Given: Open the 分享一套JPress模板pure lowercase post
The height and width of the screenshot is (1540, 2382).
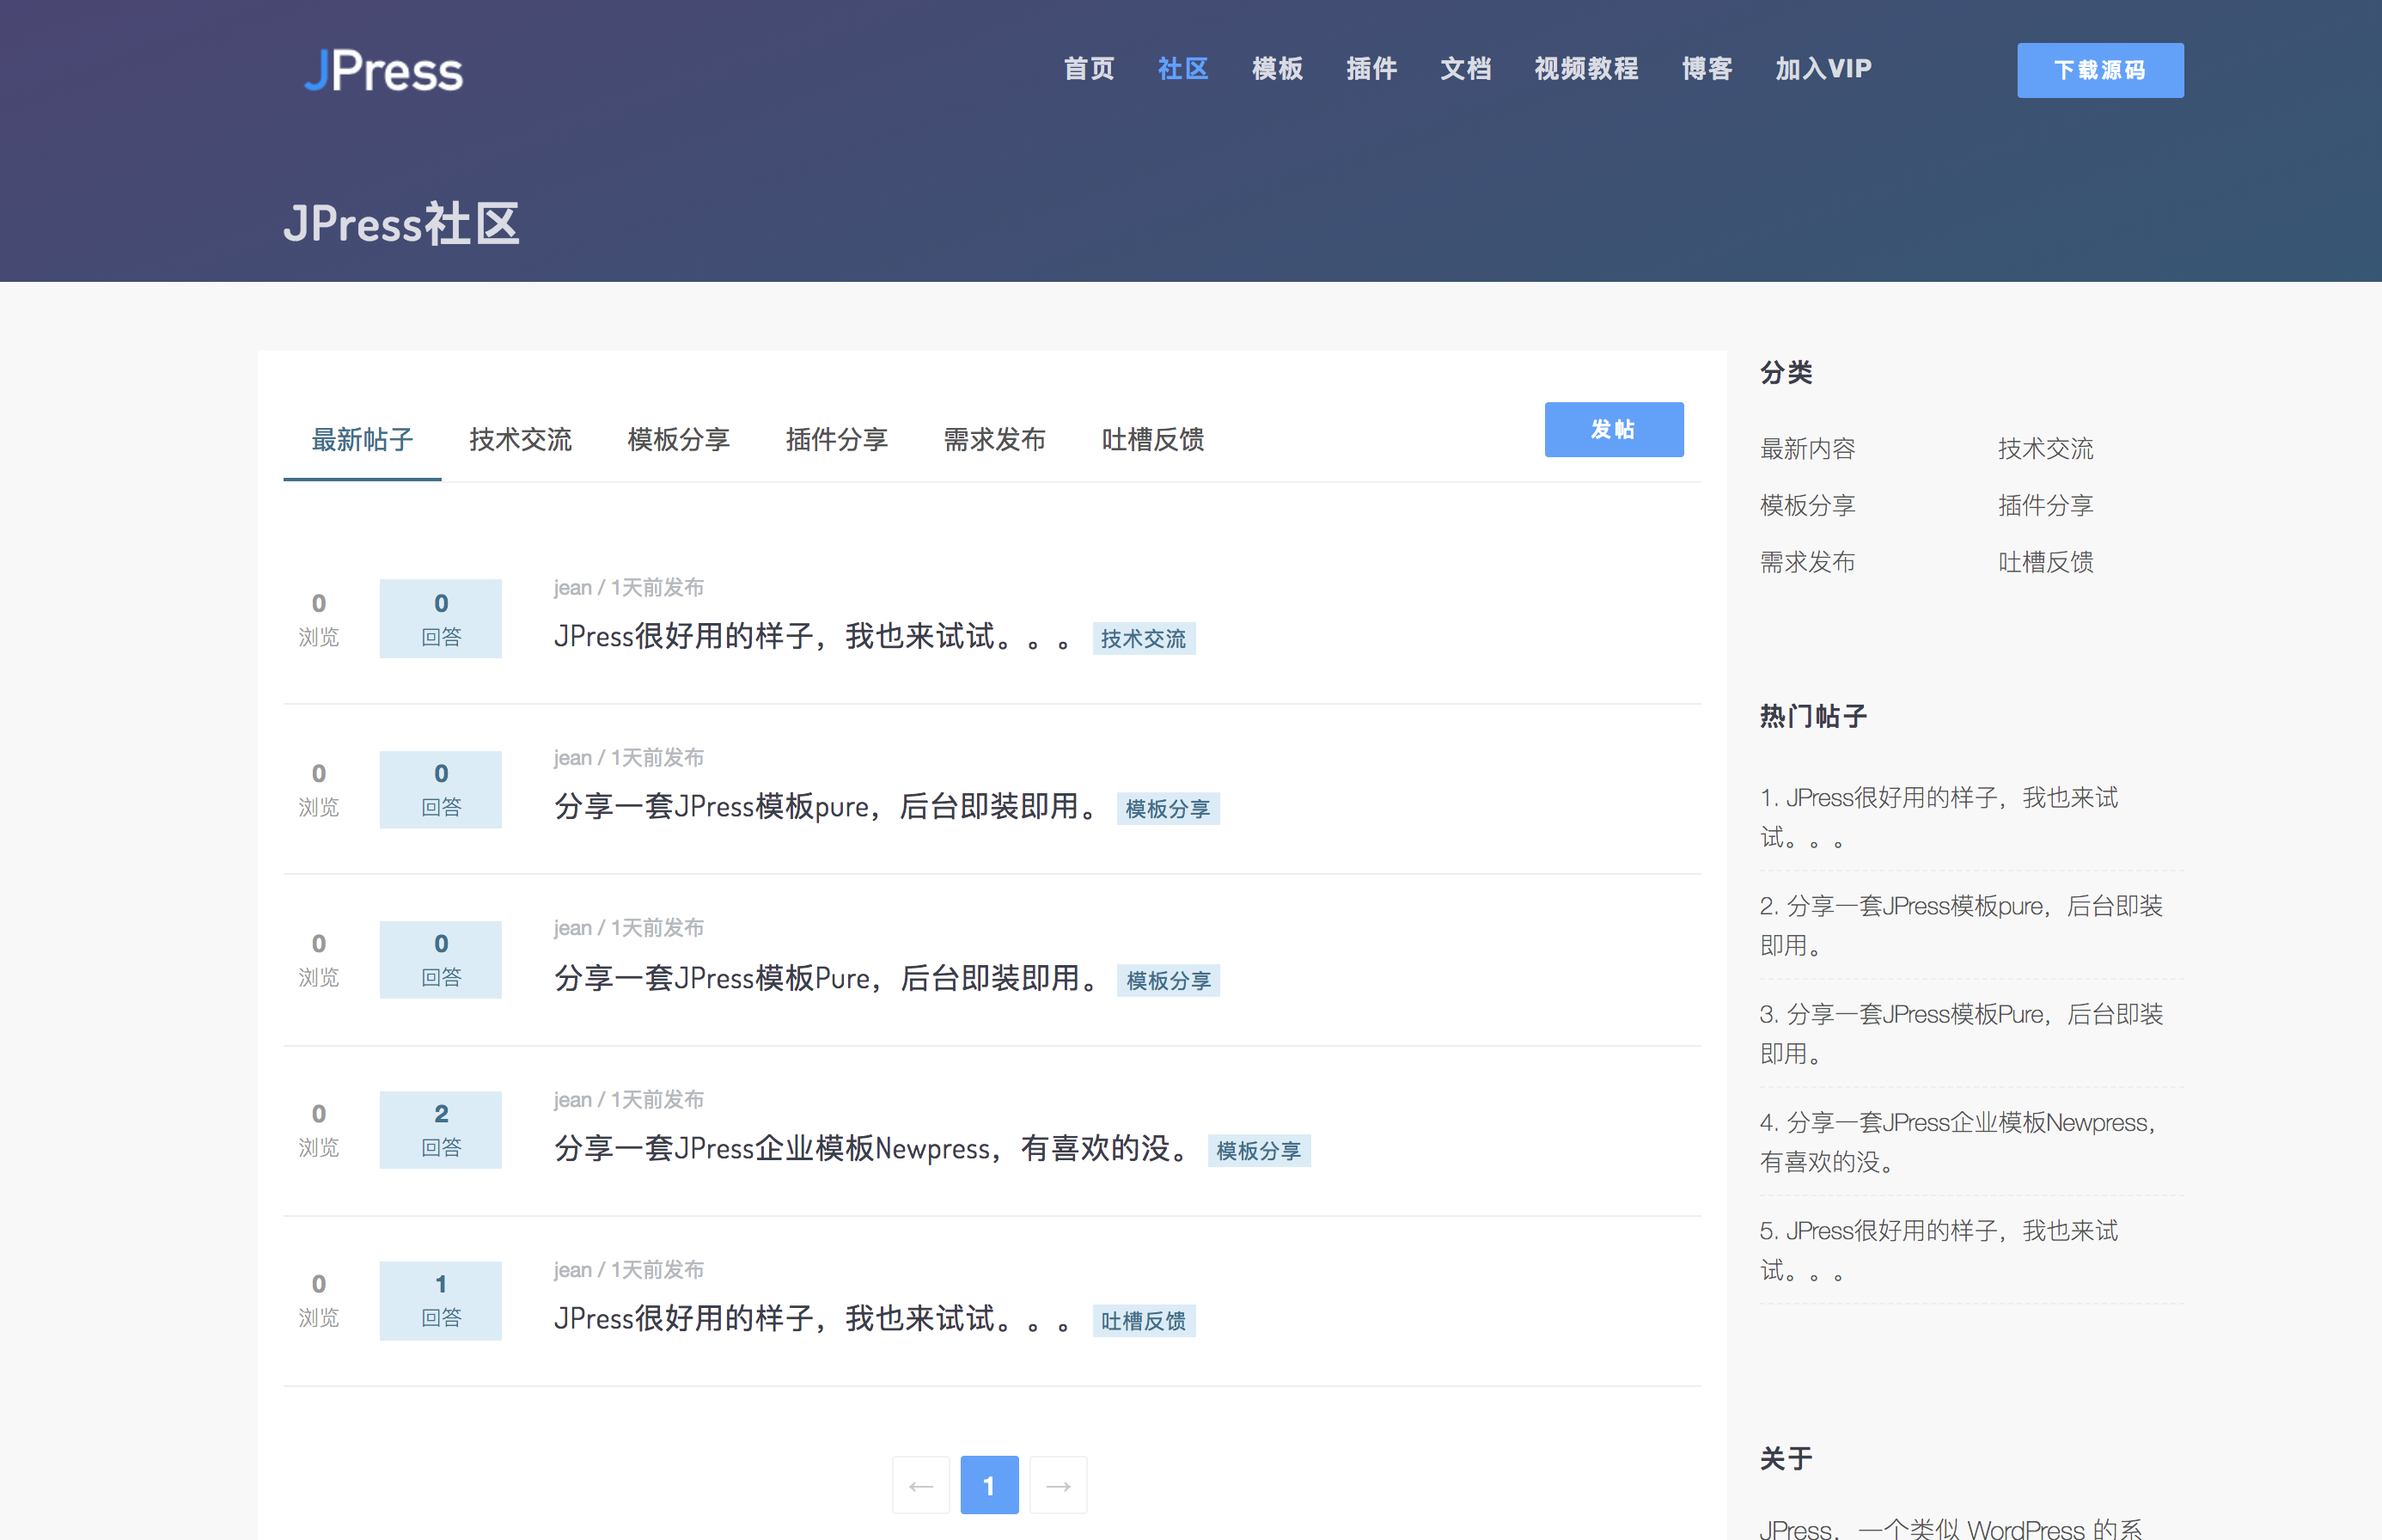Looking at the screenshot, I should click(828, 806).
